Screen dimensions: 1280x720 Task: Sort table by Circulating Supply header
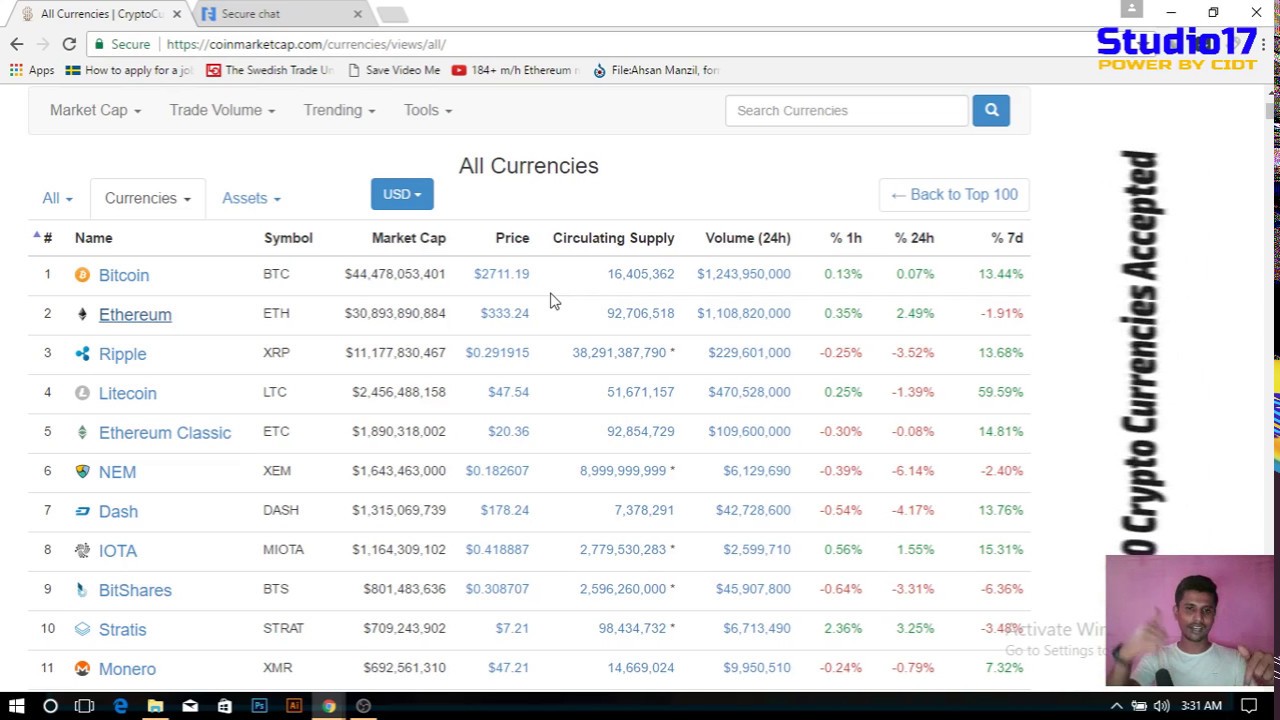613,238
